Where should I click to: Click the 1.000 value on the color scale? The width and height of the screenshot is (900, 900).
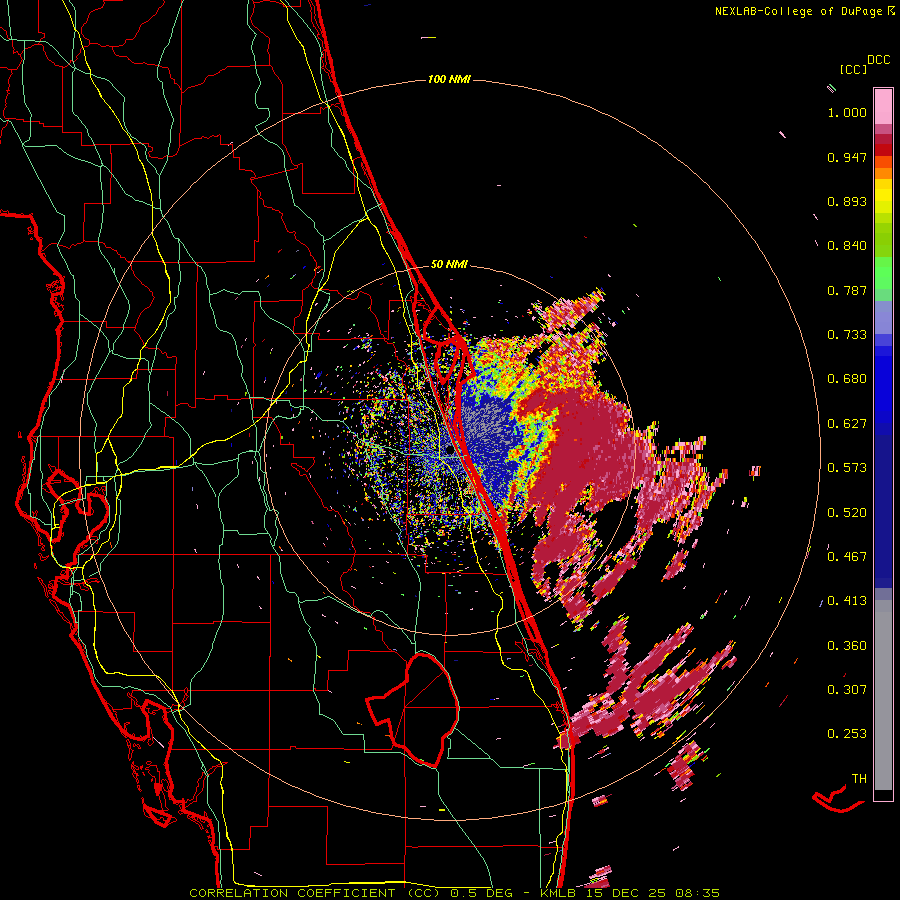pyautogui.click(x=847, y=112)
